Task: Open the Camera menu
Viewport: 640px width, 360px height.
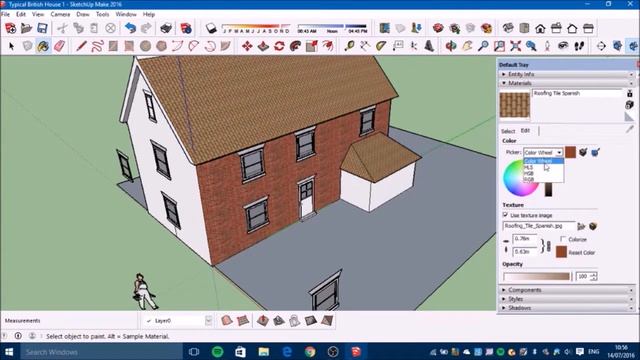Action: click(x=60, y=14)
